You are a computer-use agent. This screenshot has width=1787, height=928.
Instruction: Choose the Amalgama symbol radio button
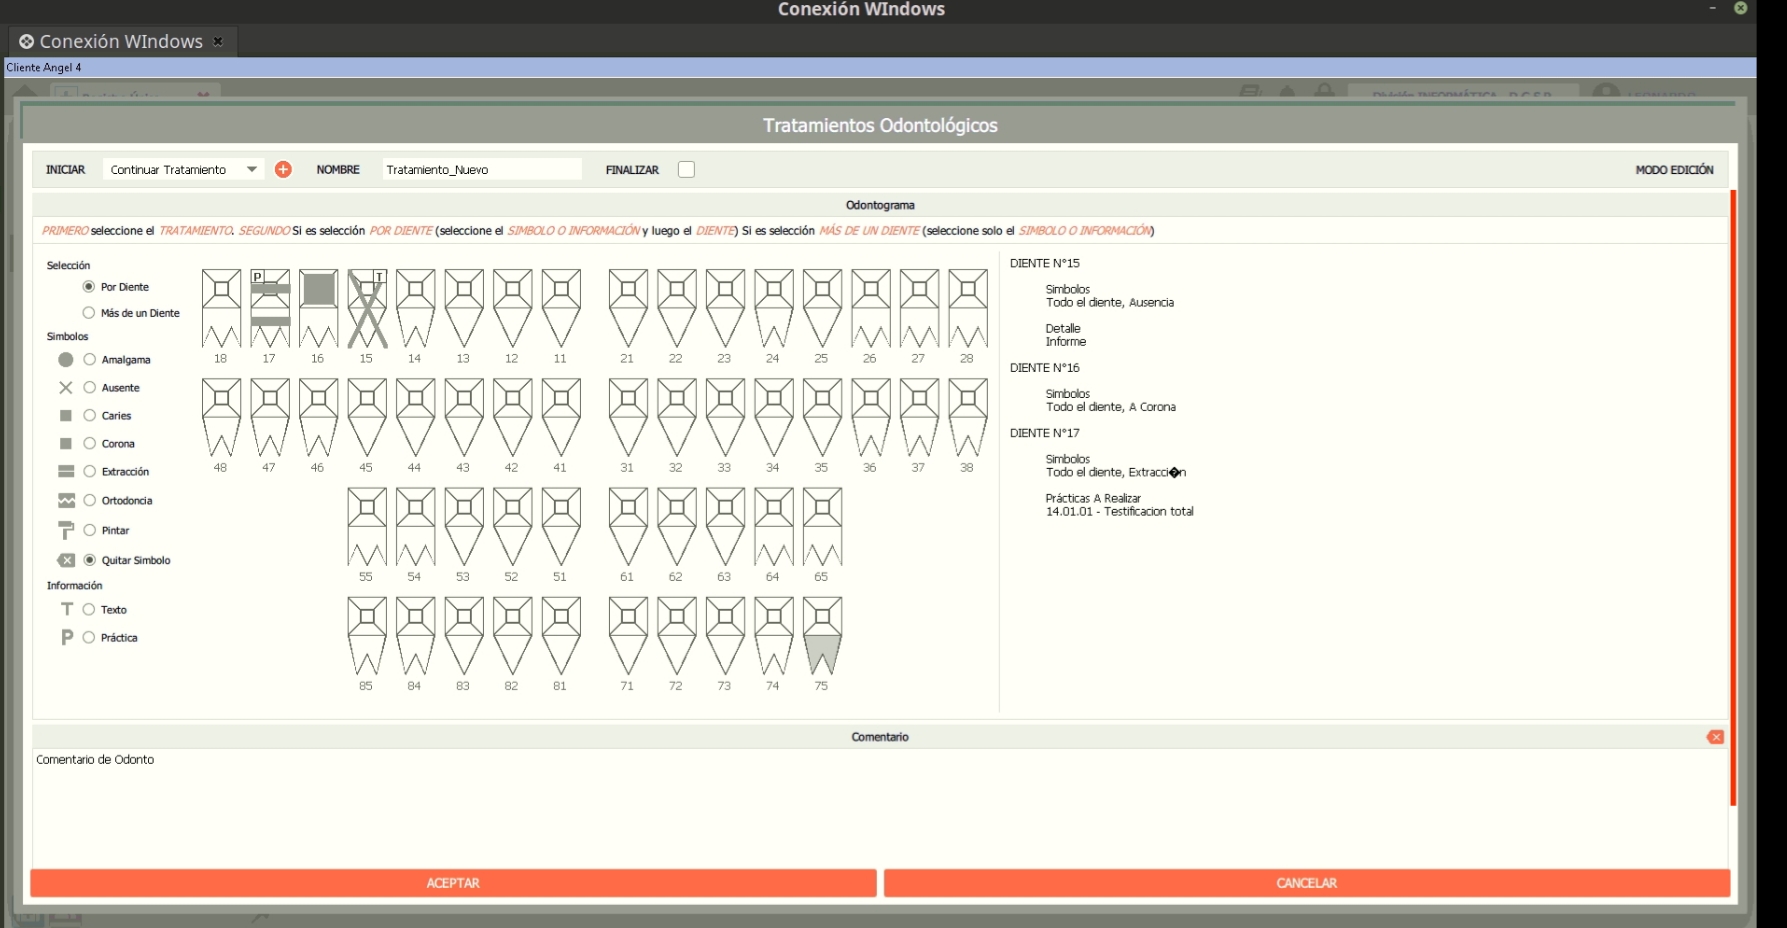(x=90, y=360)
